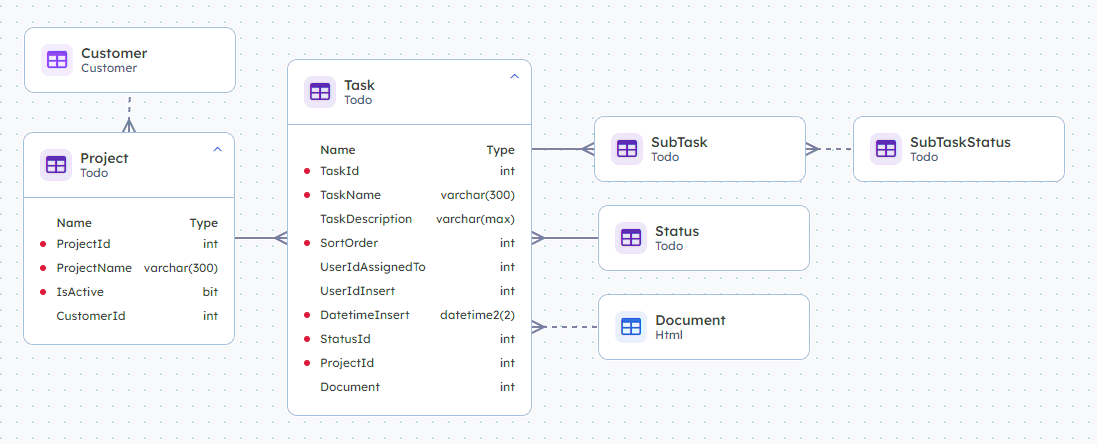Click the Status table icon
This screenshot has width=1097, height=444.
(631, 238)
